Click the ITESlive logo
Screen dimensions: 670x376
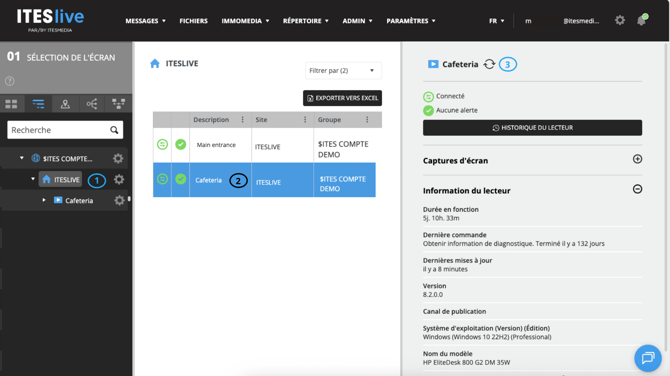click(x=50, y=20)
